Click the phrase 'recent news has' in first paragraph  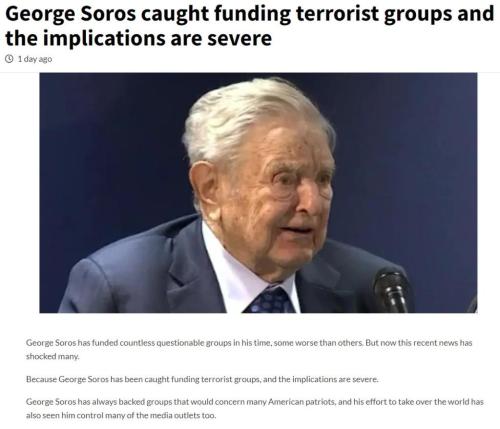pyautogui.click(x=443, y=343)
